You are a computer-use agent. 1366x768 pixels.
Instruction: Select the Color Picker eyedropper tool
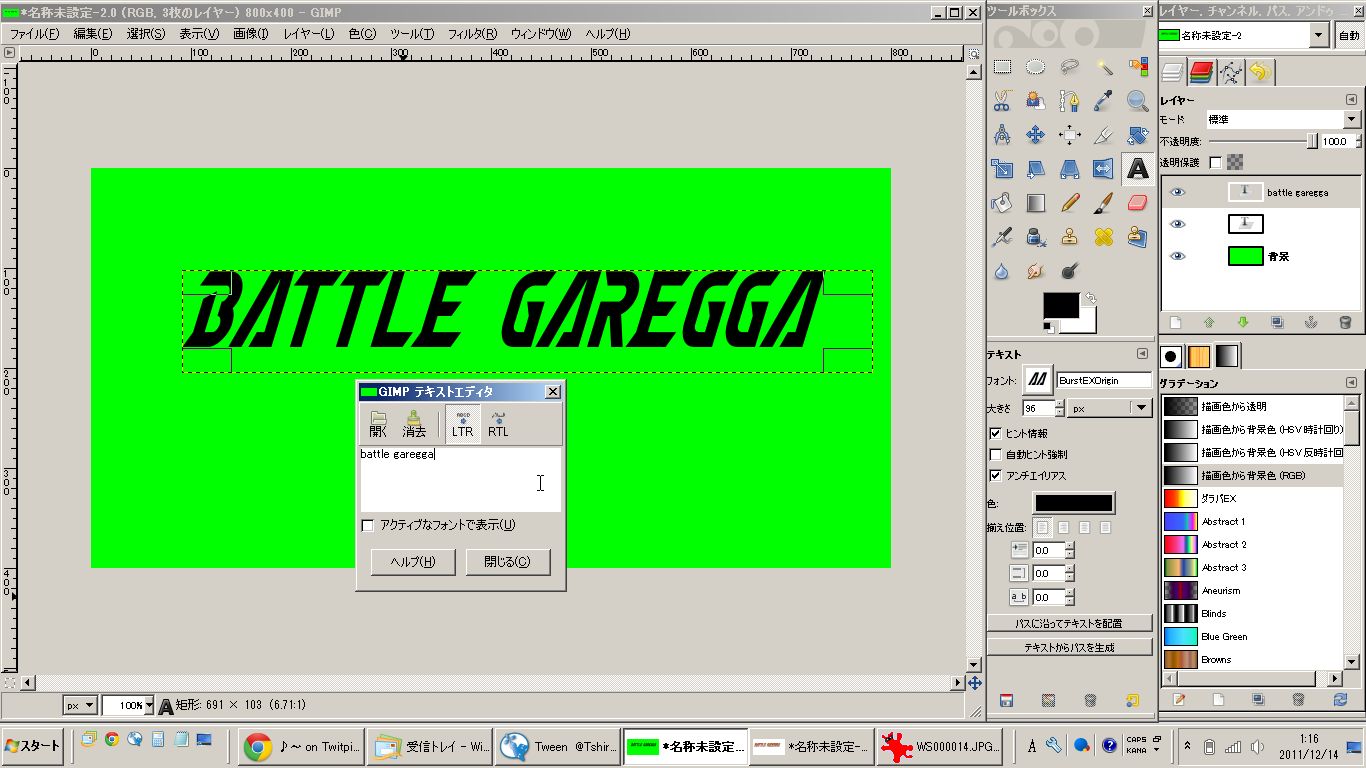click(x=1104, y=101)
